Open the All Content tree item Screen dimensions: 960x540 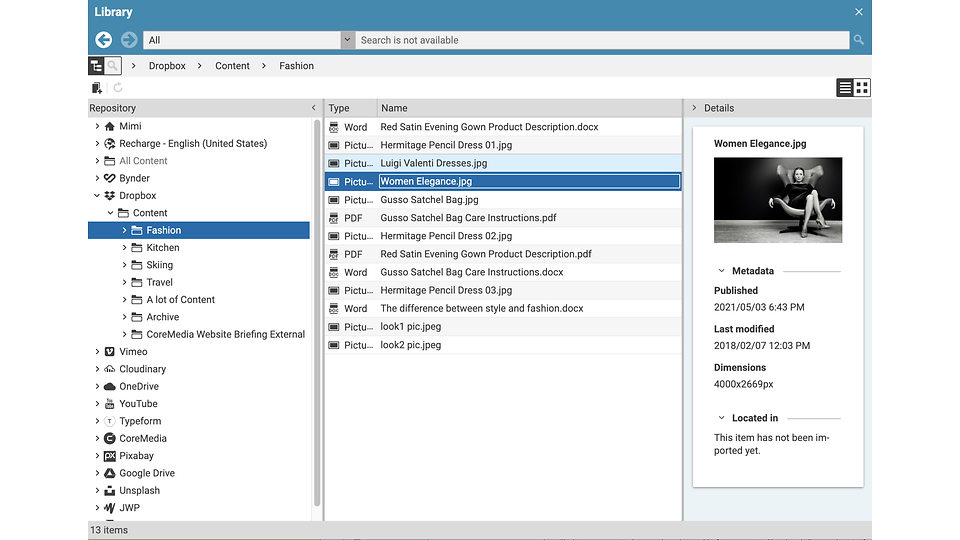click(x=143, y=160)
